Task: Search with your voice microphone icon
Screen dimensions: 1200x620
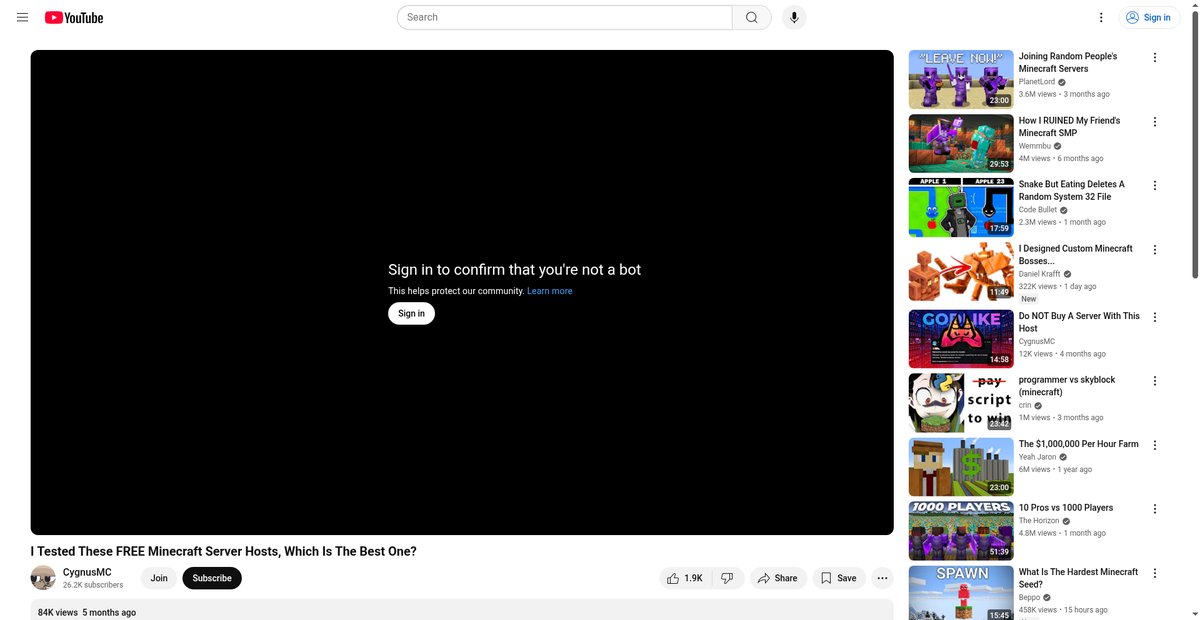Action: coord(794,17)
